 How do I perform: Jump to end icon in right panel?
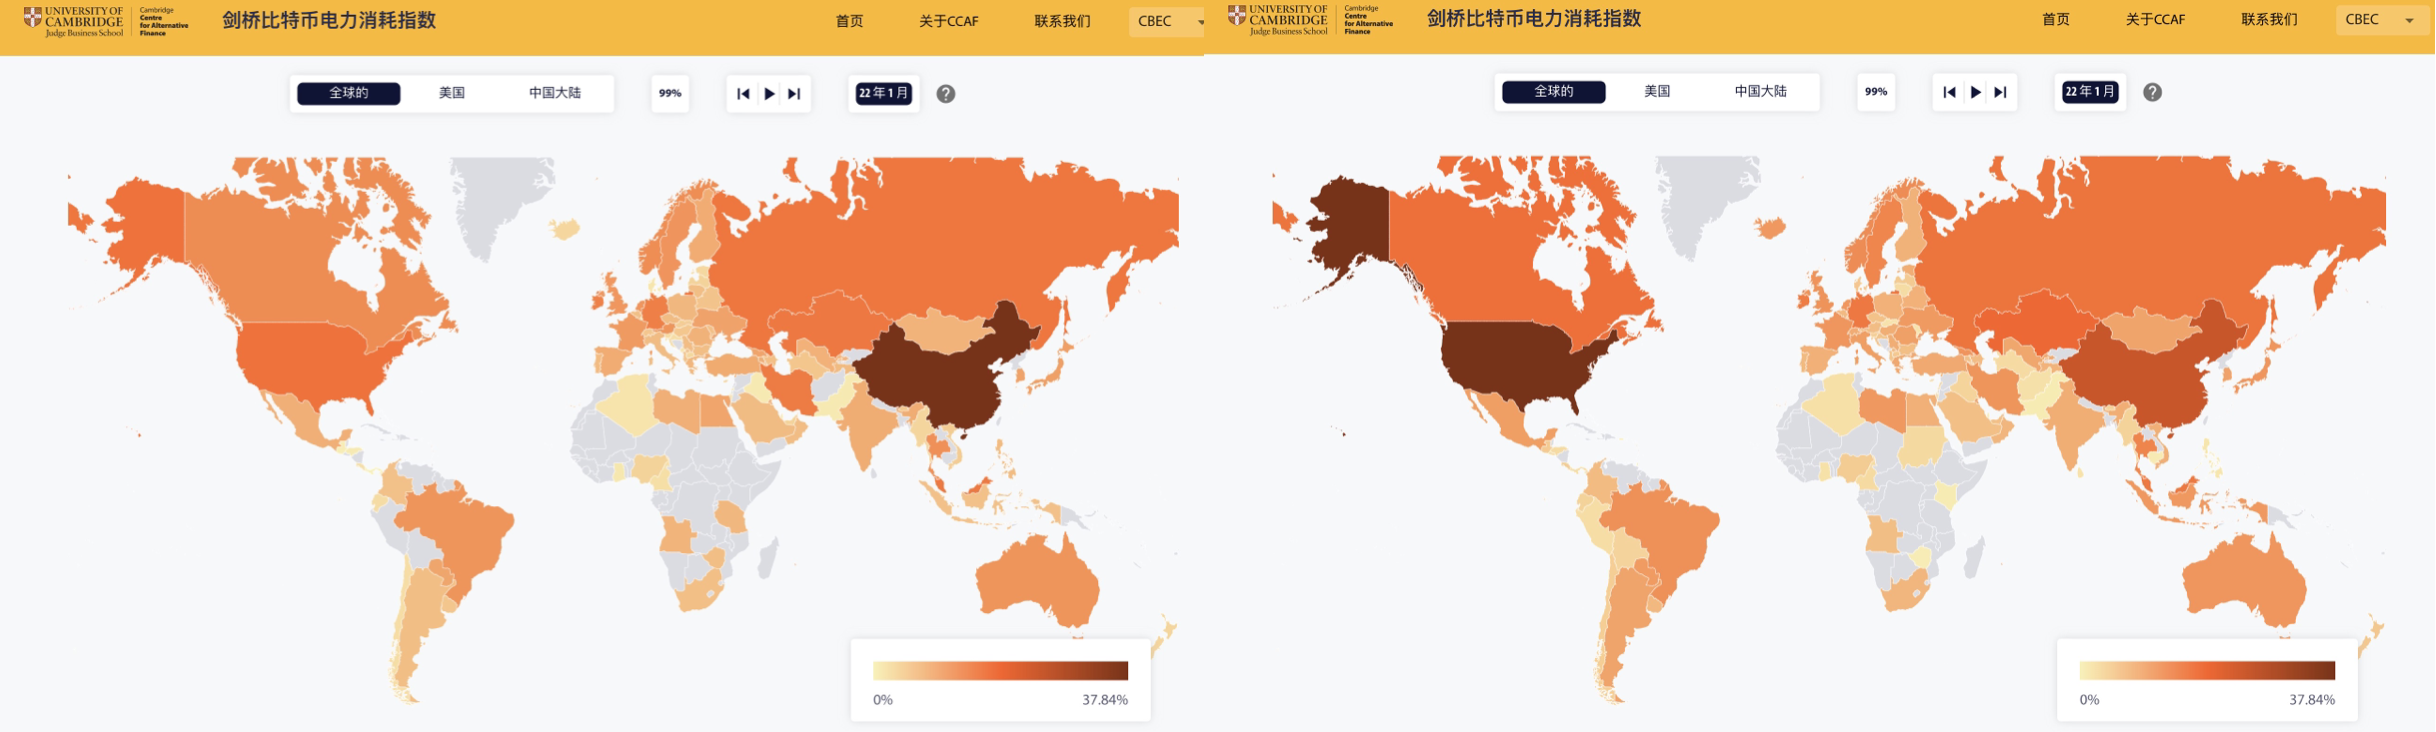tap(2001, 92)
